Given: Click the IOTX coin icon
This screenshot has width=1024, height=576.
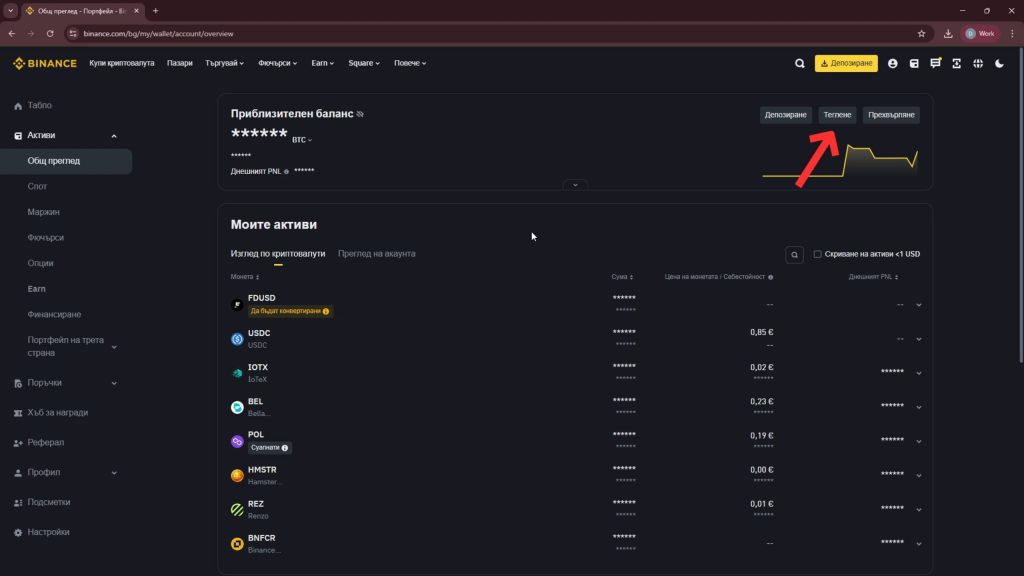Looking at the screenshot, I should click(237, 373).
